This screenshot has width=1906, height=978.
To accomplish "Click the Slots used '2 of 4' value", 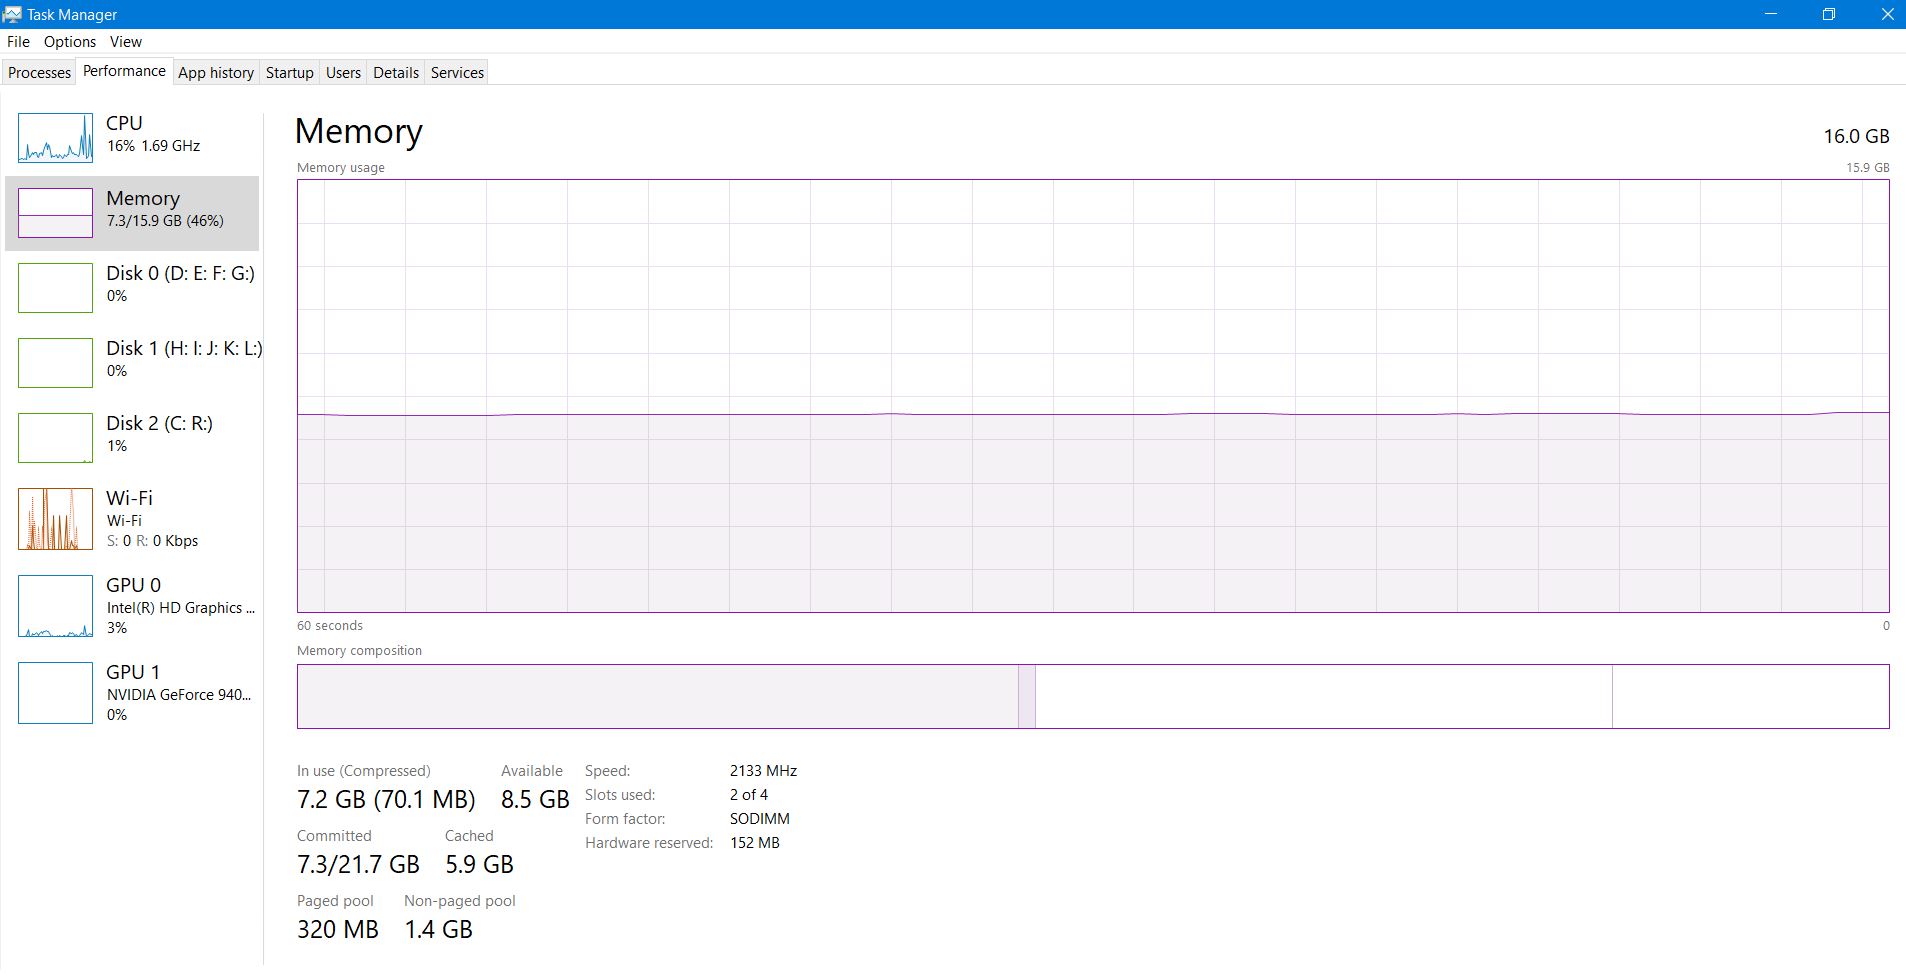I will pyautogui.click(x=749, y=794).
